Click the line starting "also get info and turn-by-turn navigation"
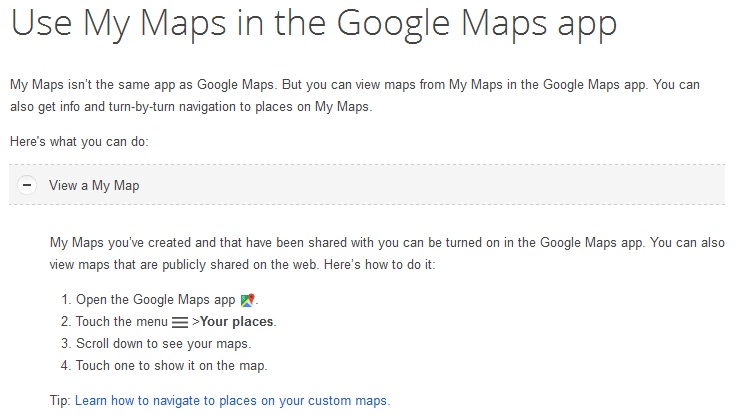The width and height of the screenshot is (736, 420). point(191,107)
